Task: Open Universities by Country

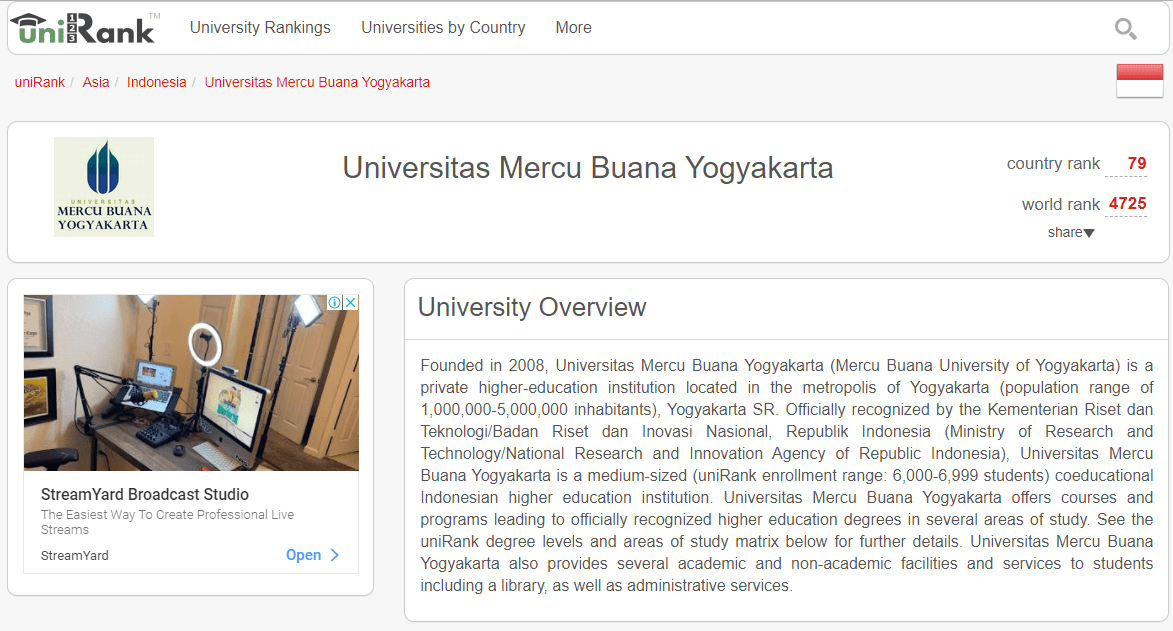Action: [443, 27]
